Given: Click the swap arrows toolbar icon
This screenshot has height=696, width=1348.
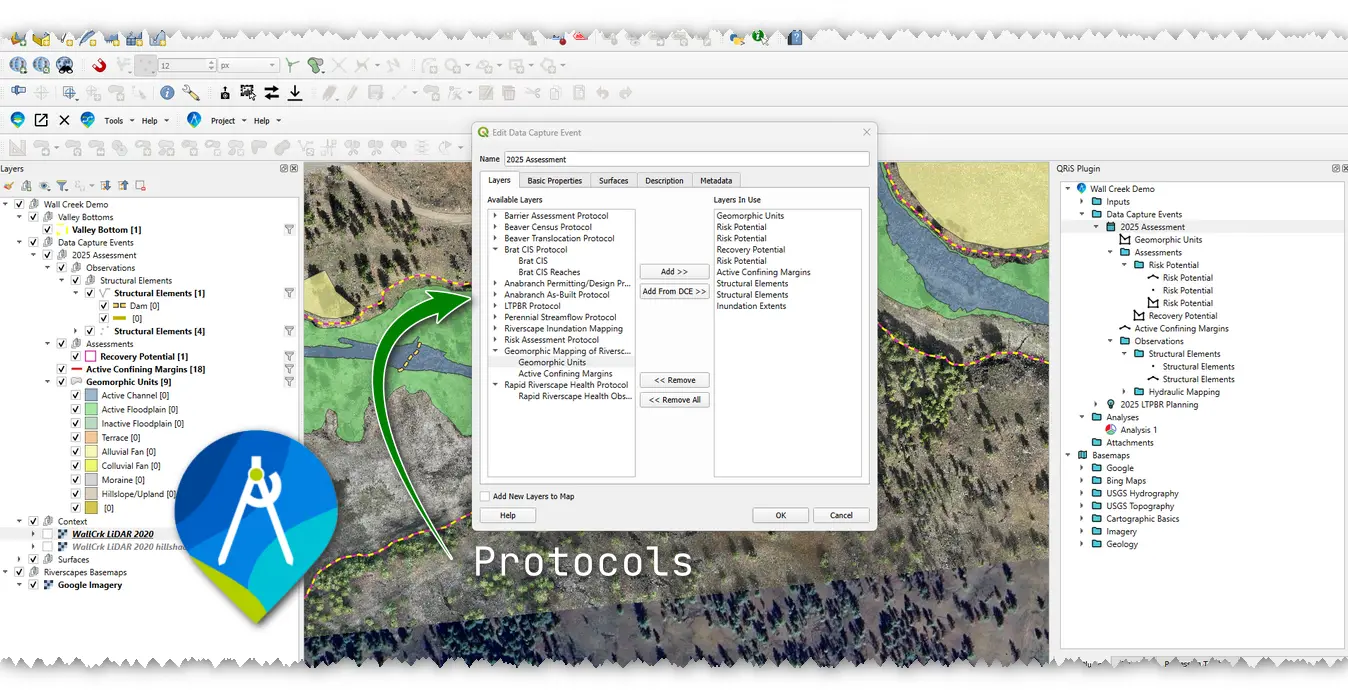Looking at the screenshot, I should [271, 93].
